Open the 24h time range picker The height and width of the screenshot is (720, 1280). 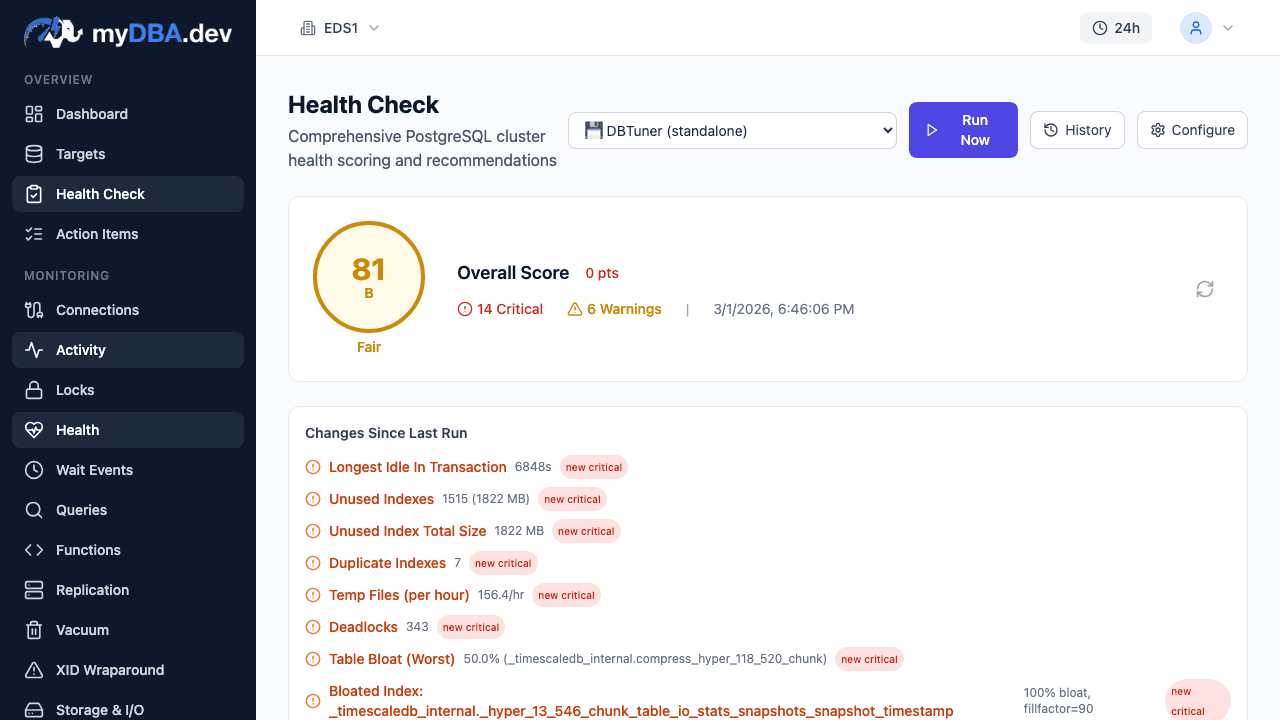click(x=1116, y=28)
